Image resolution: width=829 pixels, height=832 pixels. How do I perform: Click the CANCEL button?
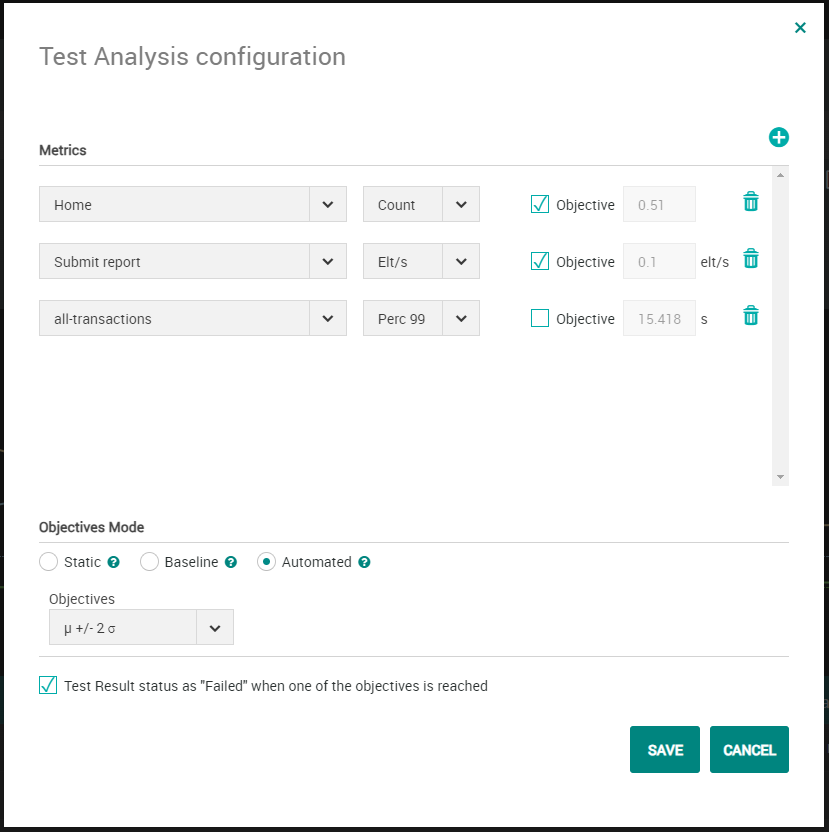click(749, 750)
